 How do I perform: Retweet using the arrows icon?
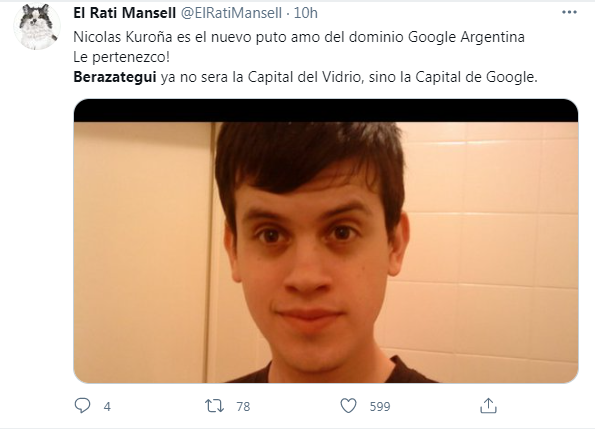(x=214, y=406)
